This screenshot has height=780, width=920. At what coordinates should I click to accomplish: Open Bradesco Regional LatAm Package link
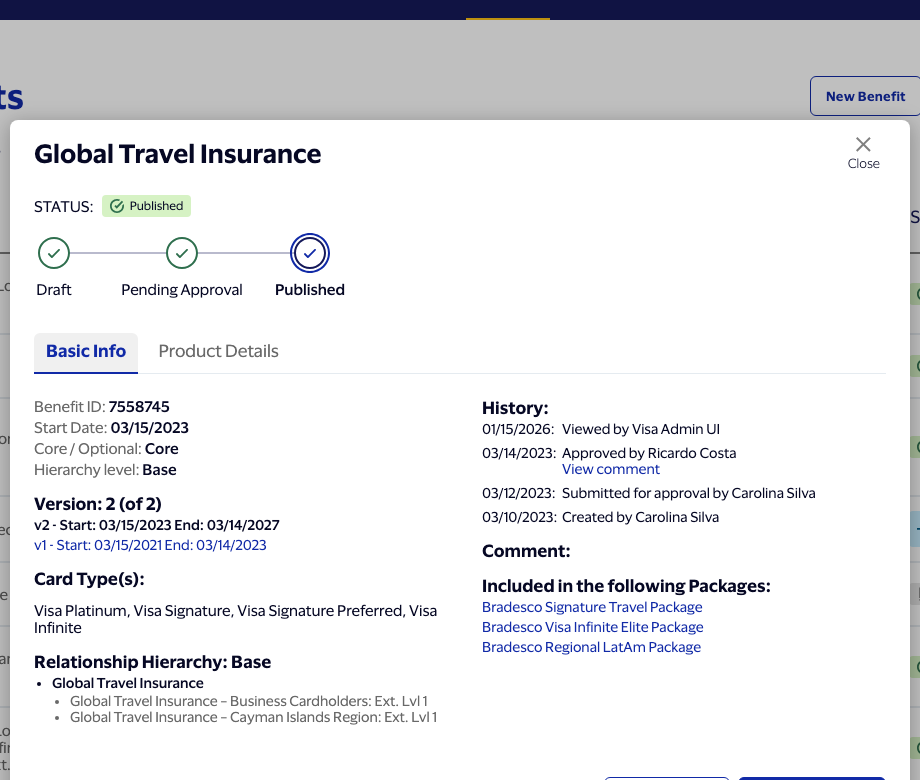[591, 647]
